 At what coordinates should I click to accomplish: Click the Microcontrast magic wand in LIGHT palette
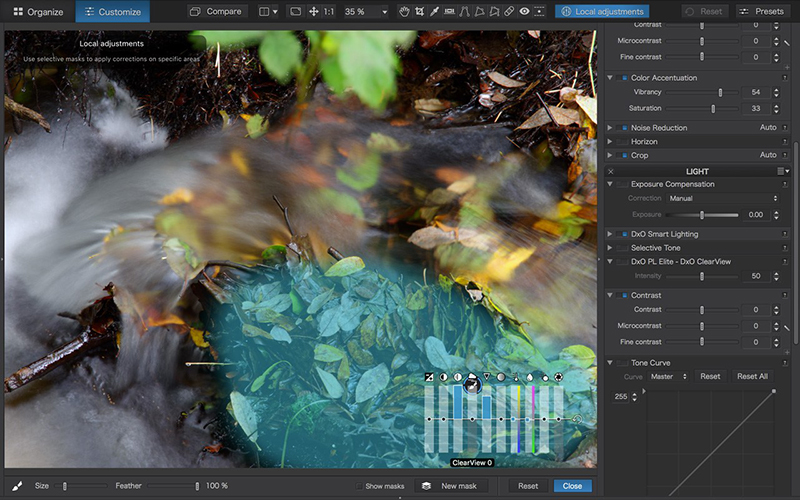click(787, 328)
